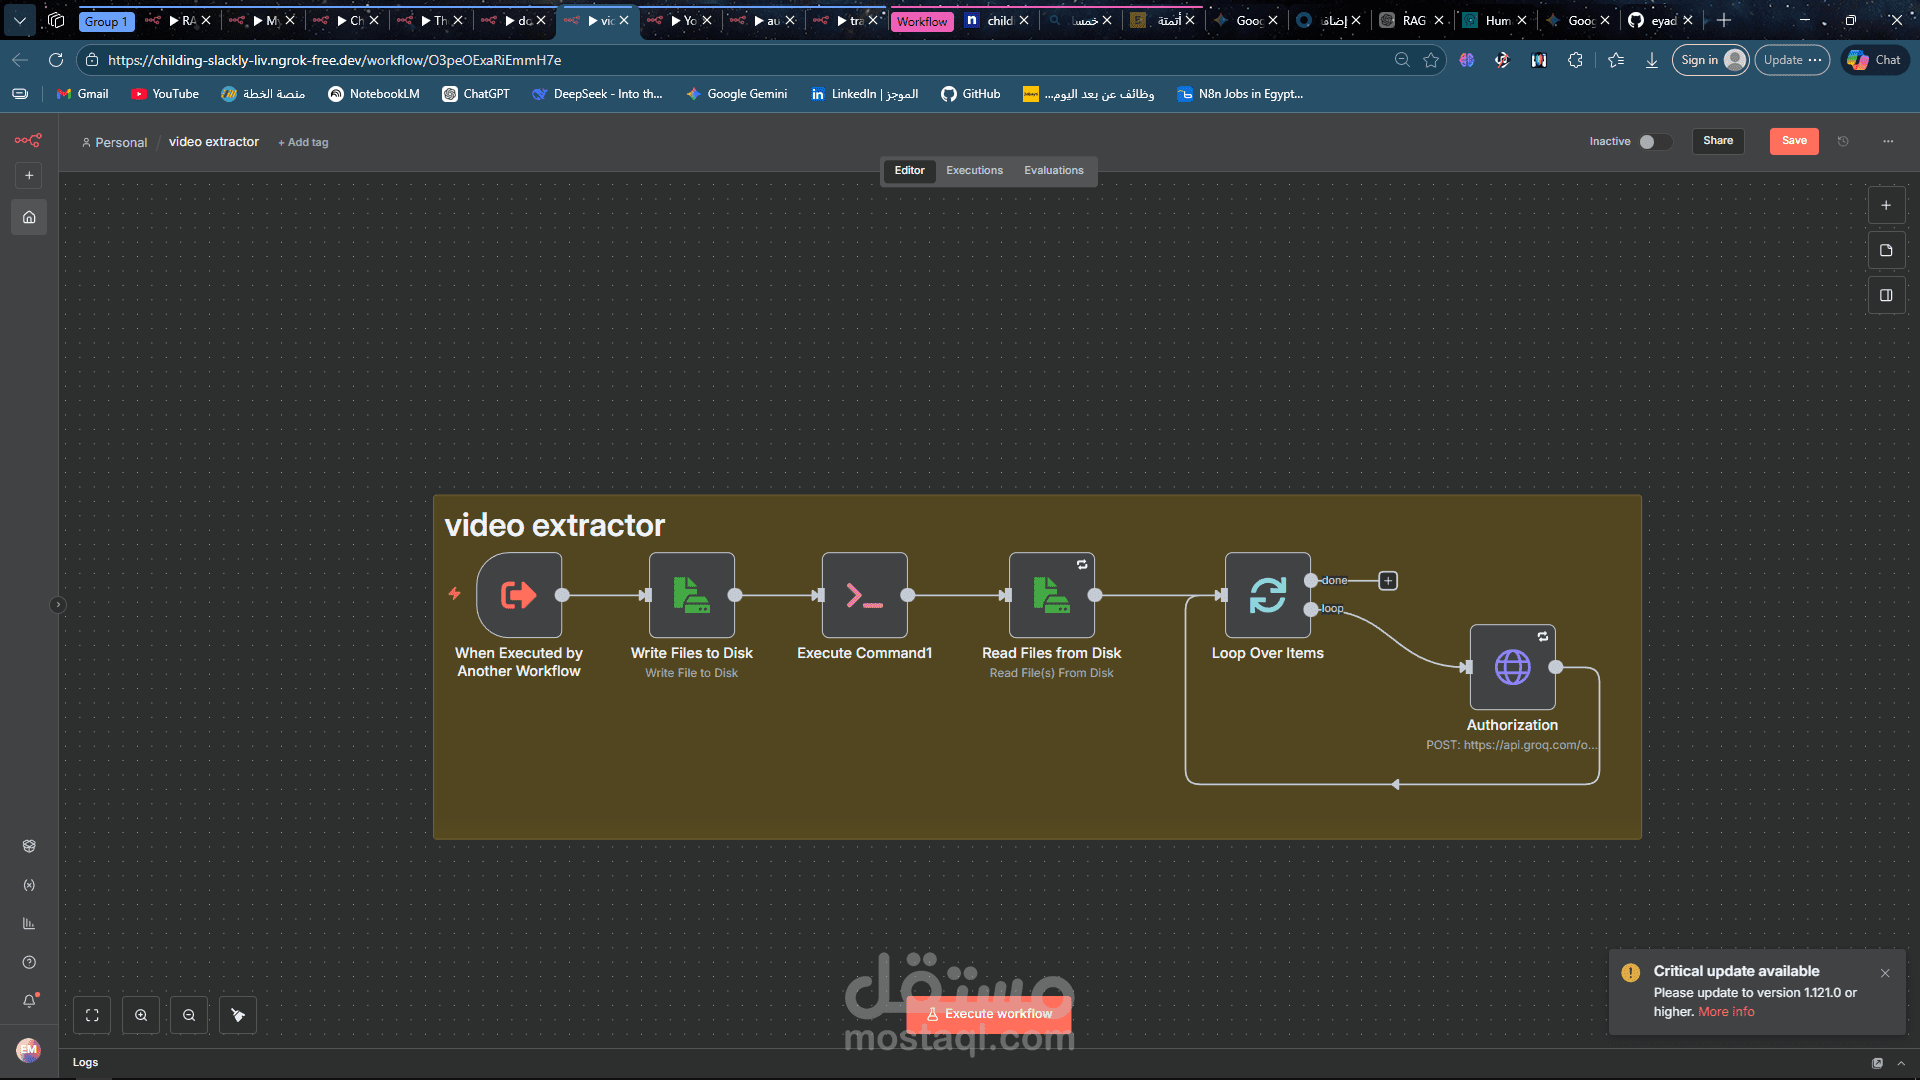This screenshot has width=1920, height=1080.
Task: Open the Authorization HTTP request node
Action: pos(1512,667)
